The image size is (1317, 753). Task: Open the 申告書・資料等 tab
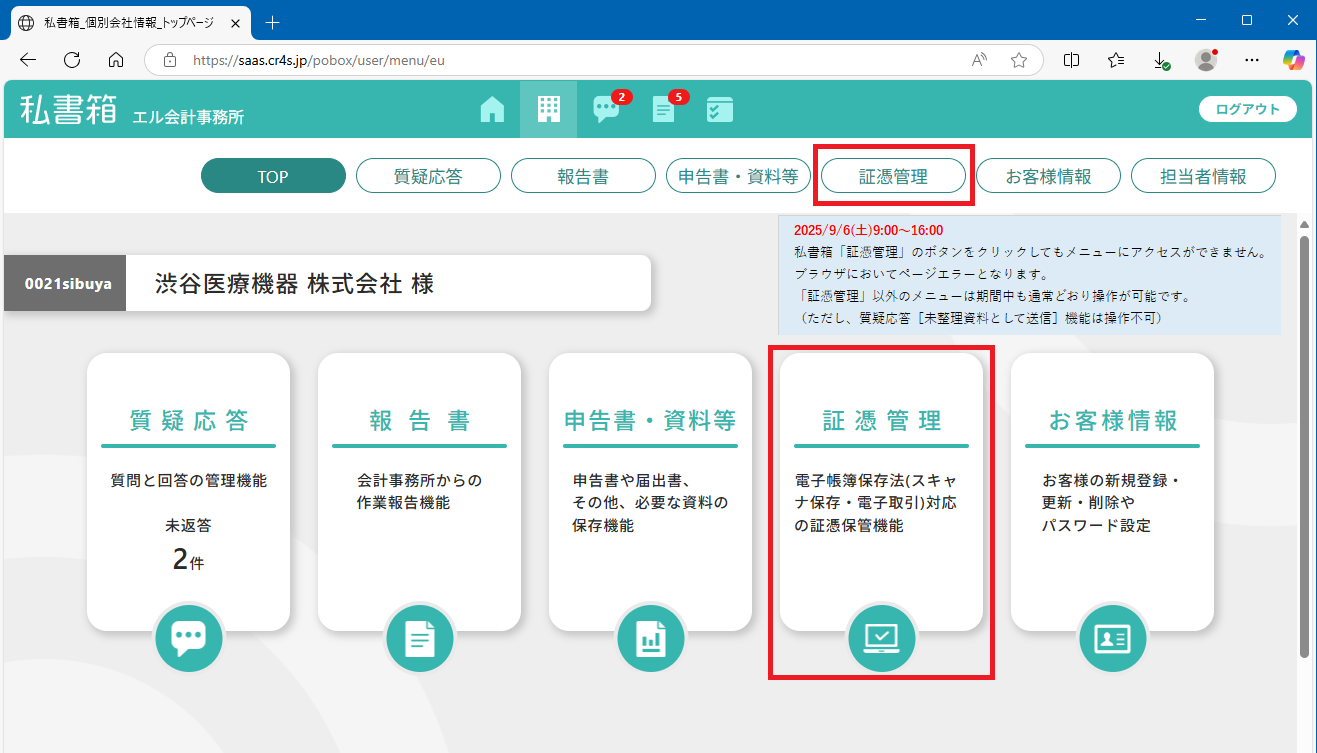point(738,176)
